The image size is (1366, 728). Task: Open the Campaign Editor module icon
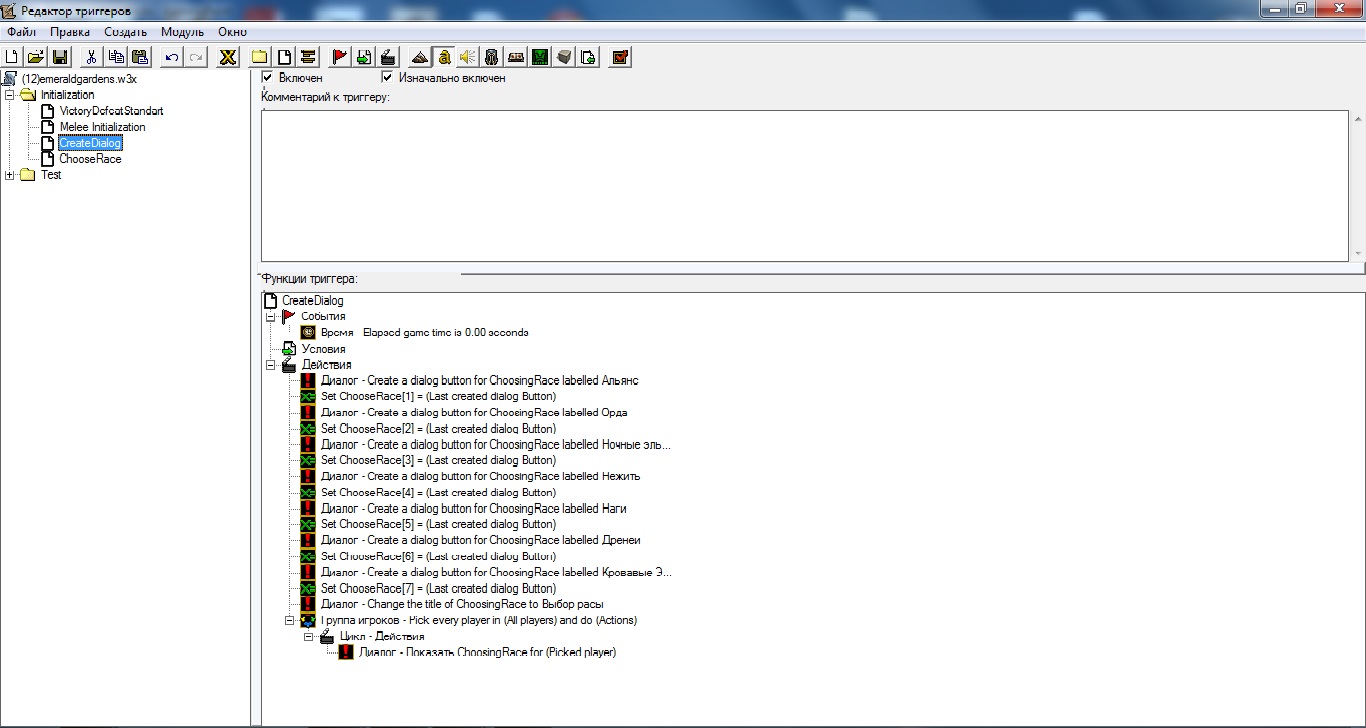pyautogui.click(x=516, y=57)
